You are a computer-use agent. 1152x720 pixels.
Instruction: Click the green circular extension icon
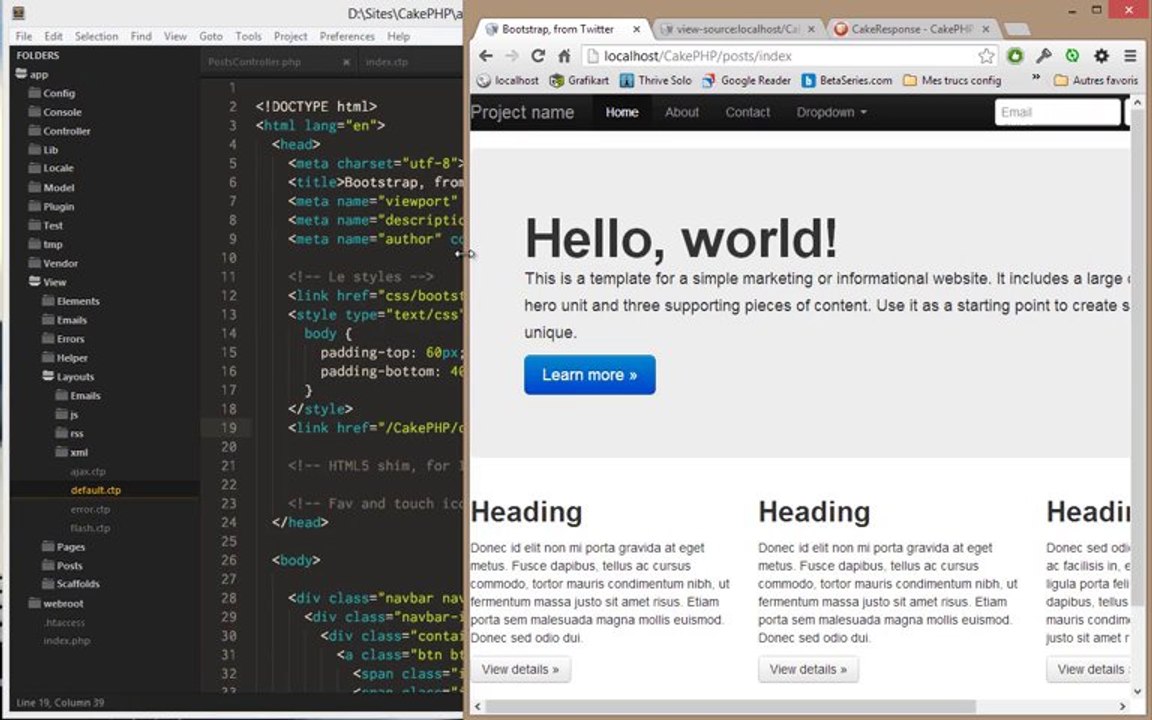pyautogui.click(x=1015, y=56)
